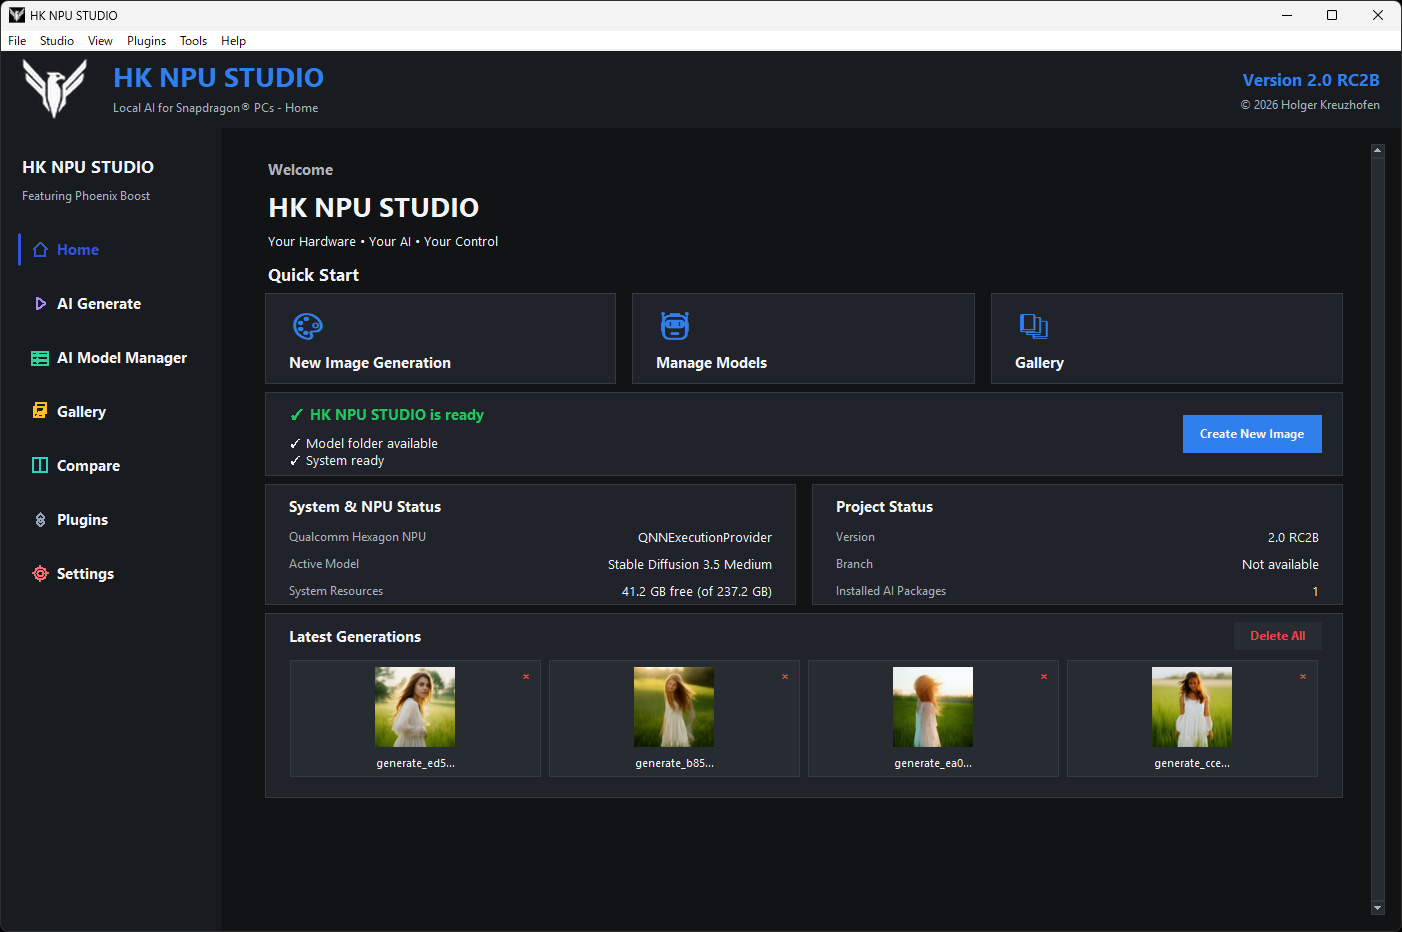Image resolution: width=1402 pixels, height=932 pixels.
Task: Click the generate_b85... filename label
Action: pos(675,763)
